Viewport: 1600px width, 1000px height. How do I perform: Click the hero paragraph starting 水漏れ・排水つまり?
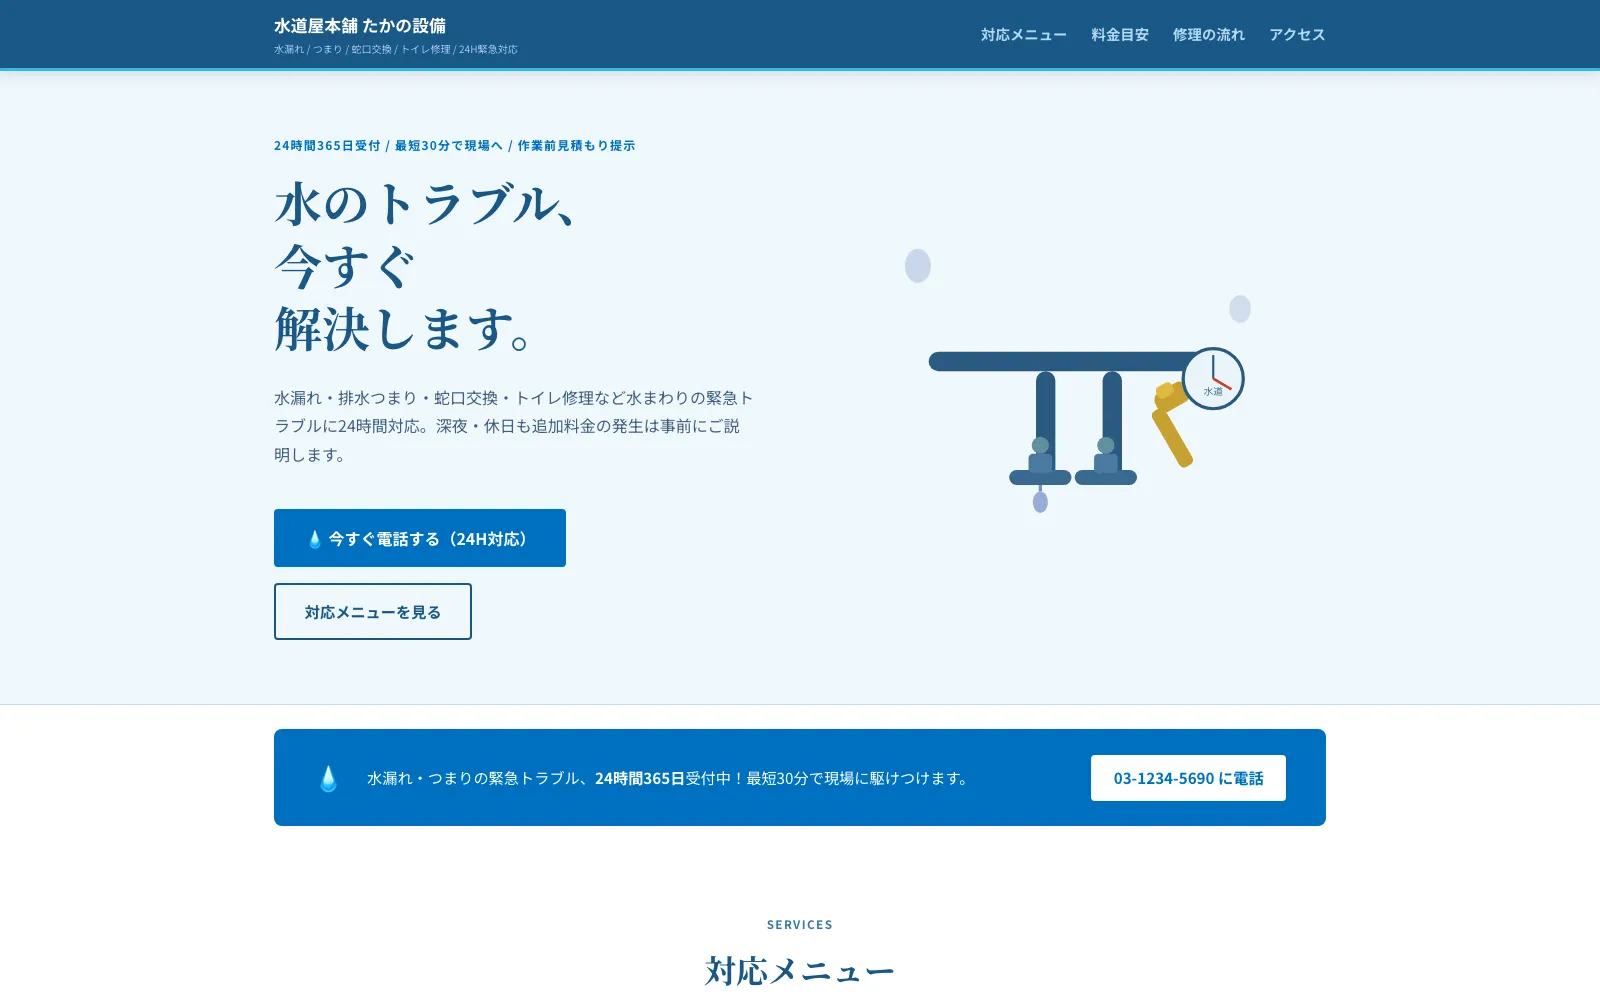tap(514, 426)
